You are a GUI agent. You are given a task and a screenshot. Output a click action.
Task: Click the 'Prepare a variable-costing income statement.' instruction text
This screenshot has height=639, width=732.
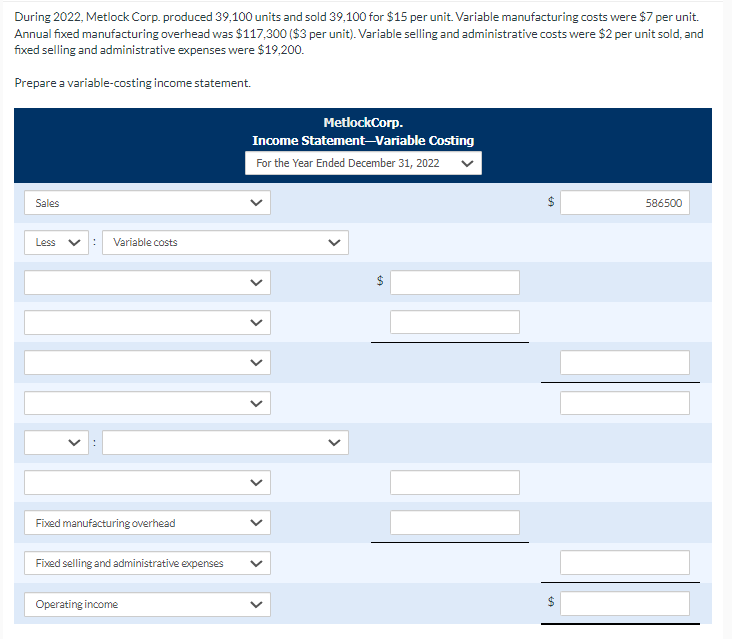(x=133, y=83)
